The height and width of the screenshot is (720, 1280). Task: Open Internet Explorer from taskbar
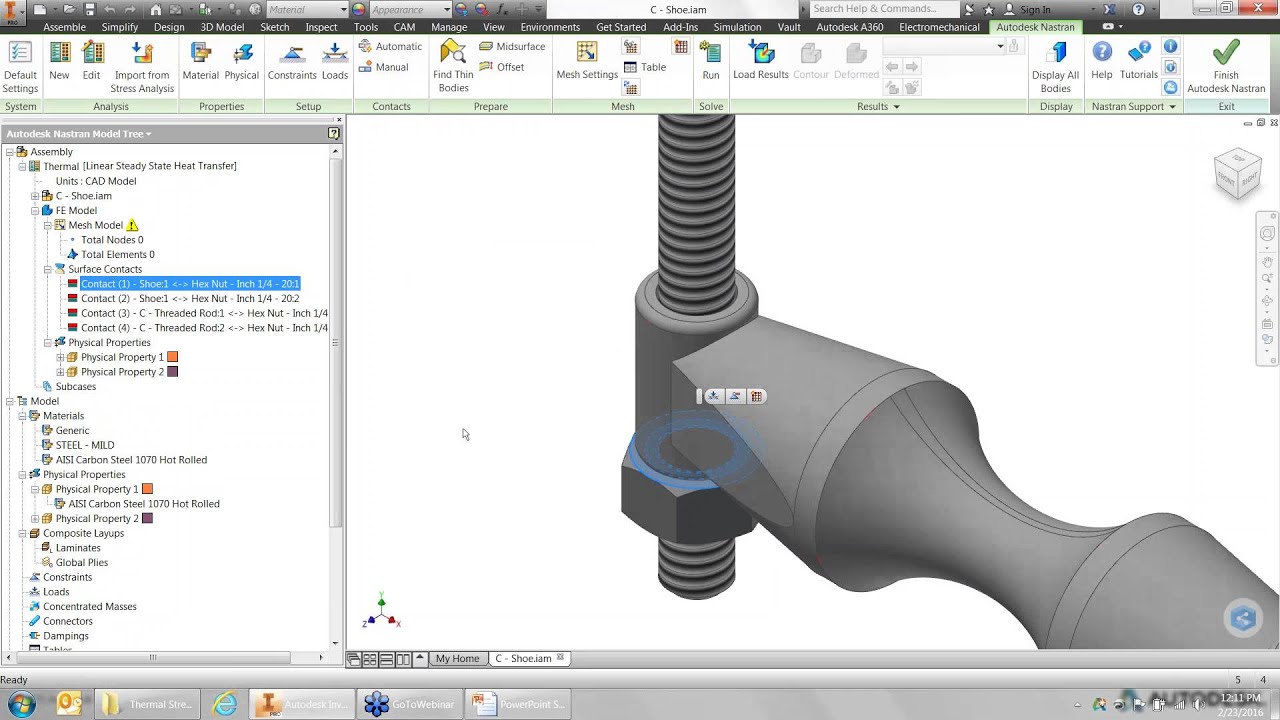coord(225,704)
